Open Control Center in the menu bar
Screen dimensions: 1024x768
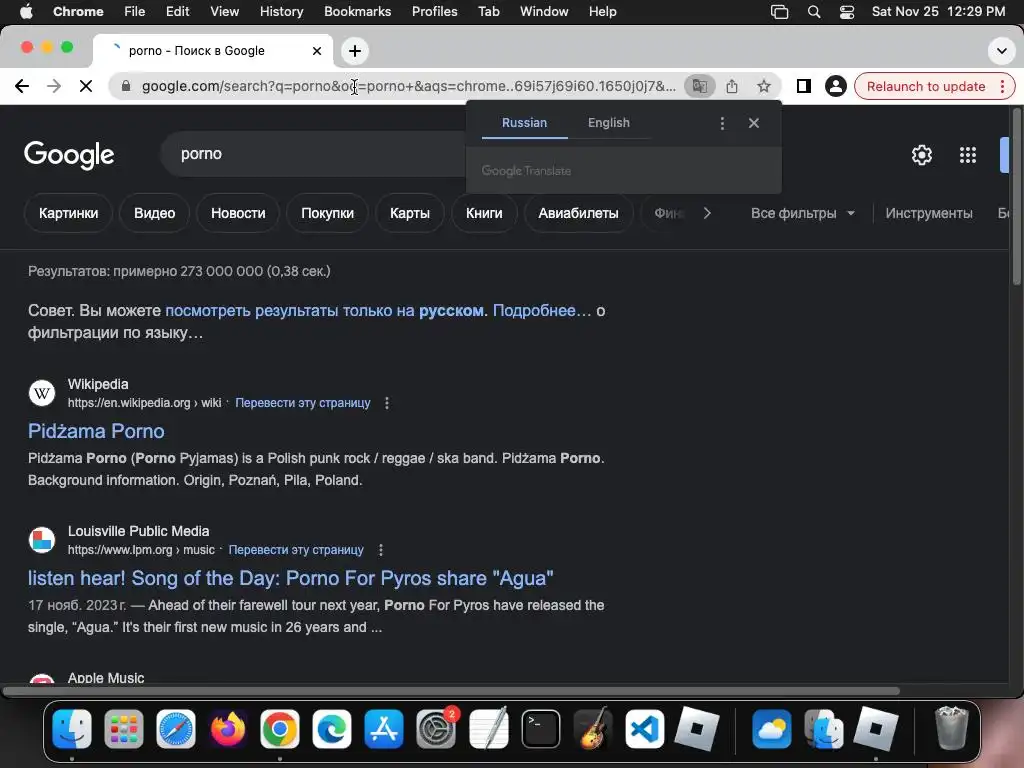point(847,12)
